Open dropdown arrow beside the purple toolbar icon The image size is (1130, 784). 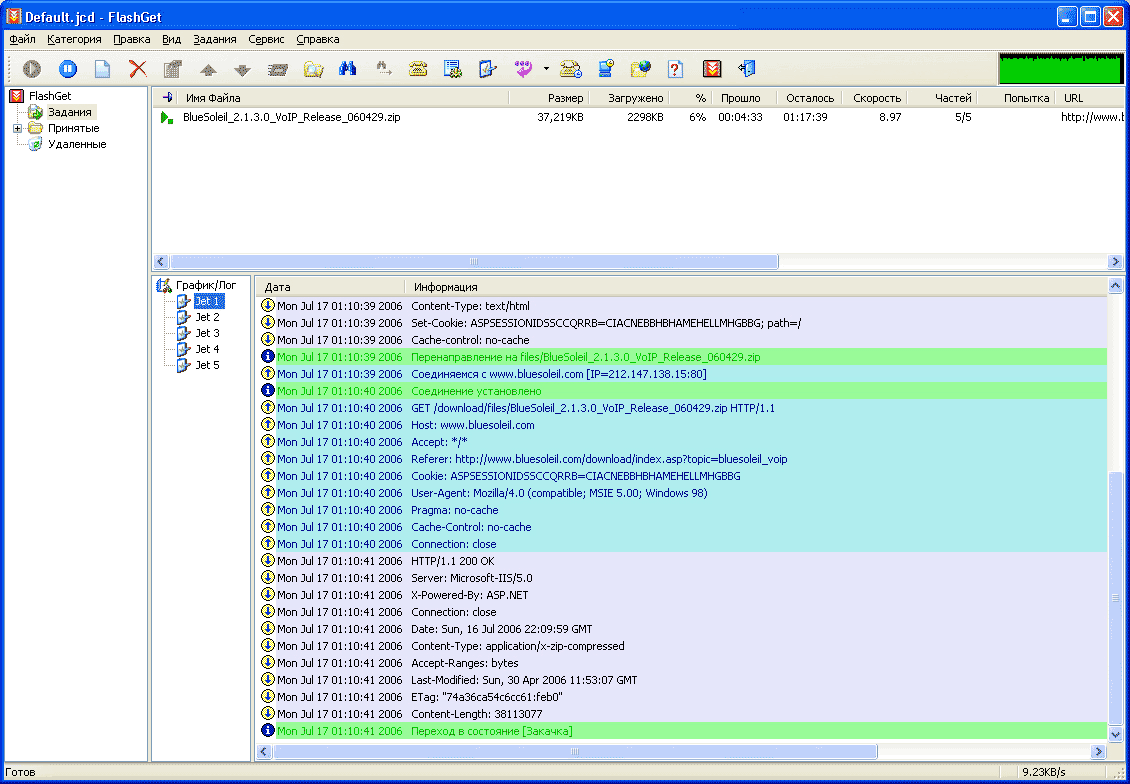(x=546, y=69)
